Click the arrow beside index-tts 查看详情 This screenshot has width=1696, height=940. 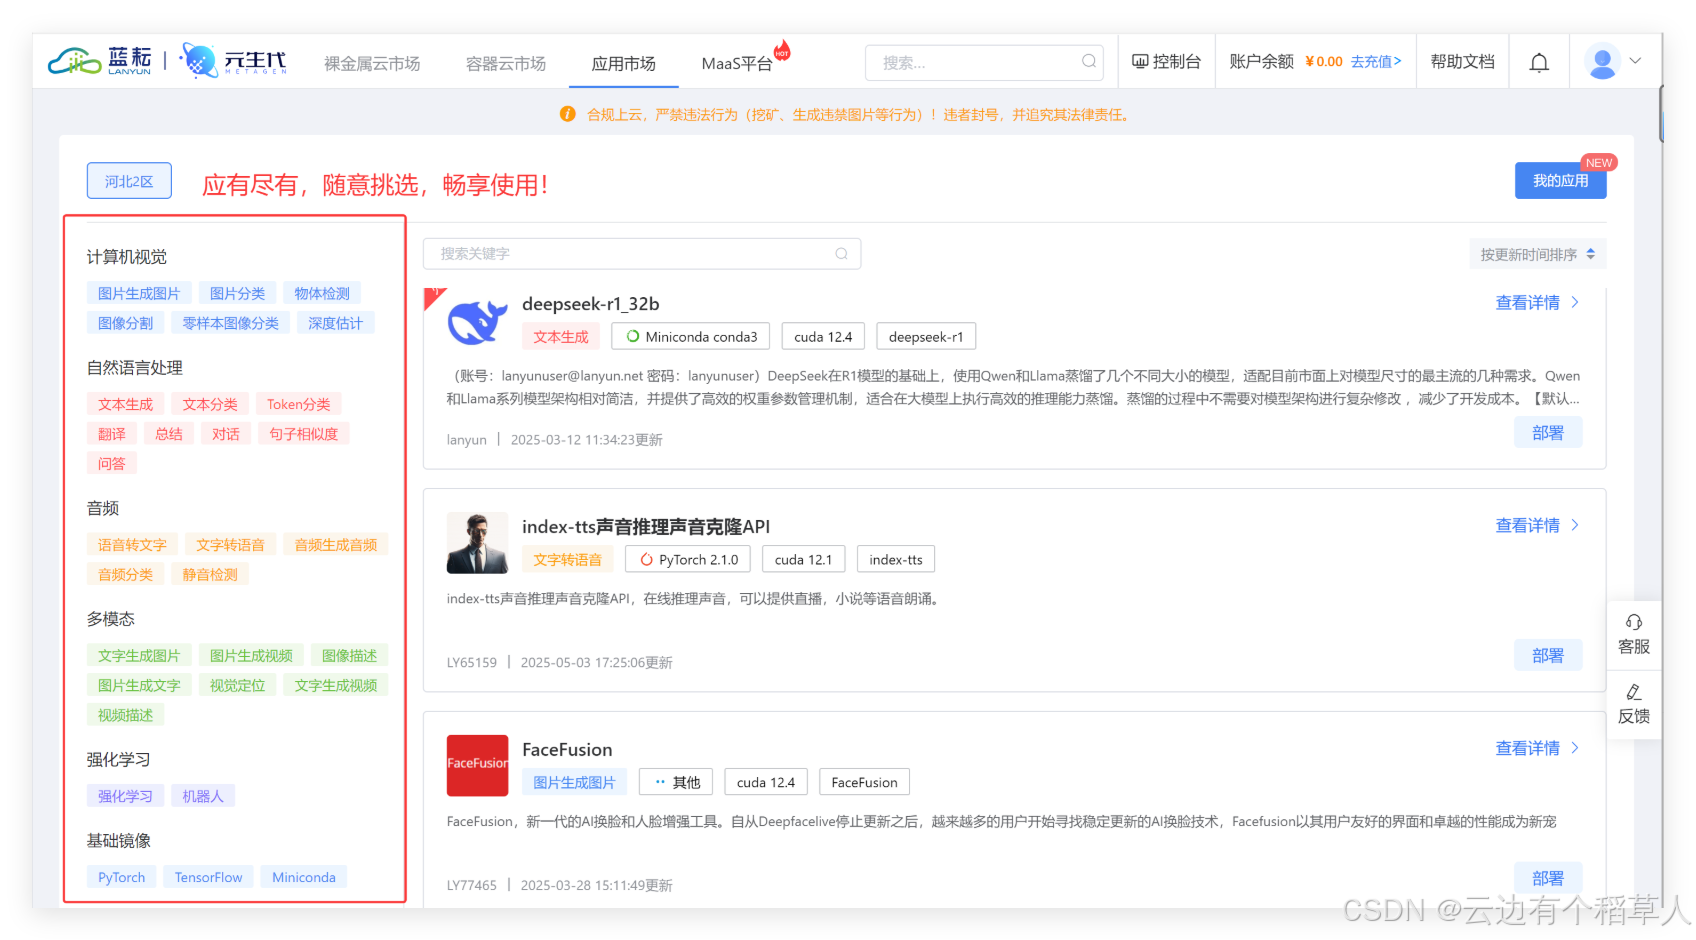click(1575, 525)
